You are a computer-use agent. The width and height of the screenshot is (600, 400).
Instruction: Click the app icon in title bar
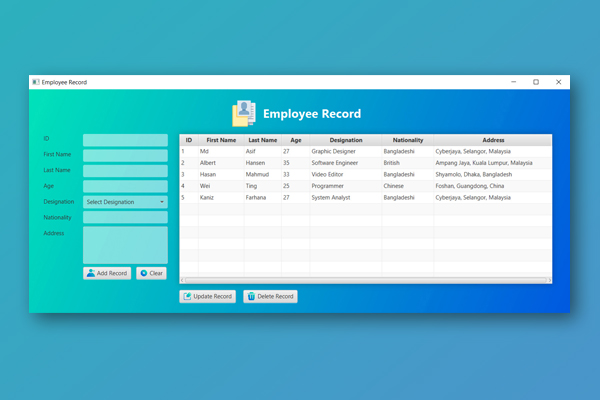coord(36,82)
